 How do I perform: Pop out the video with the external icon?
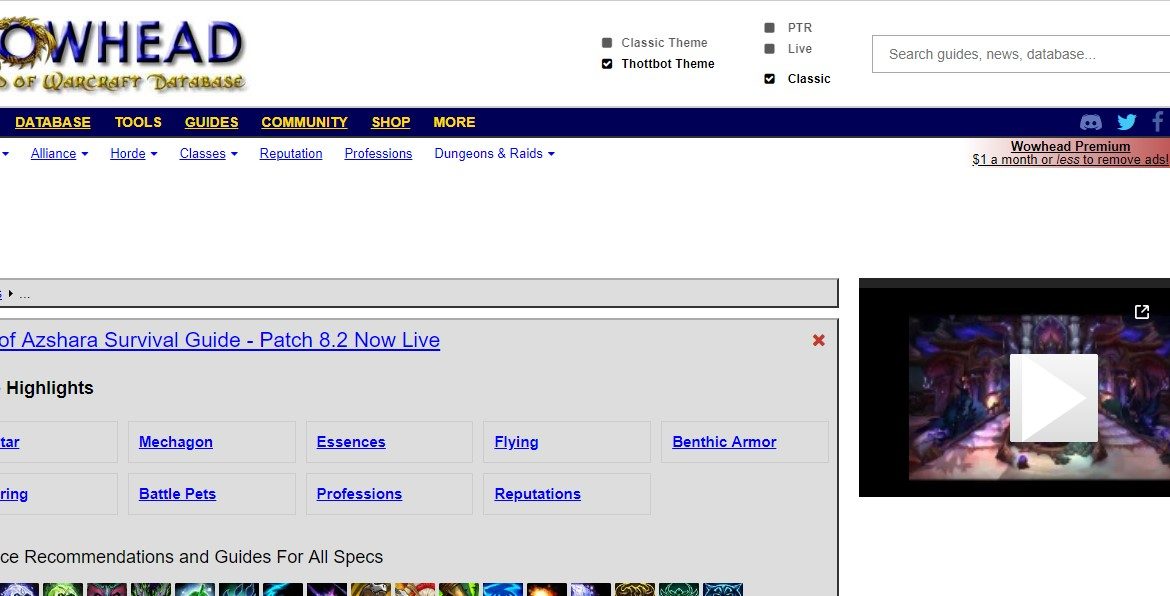(1142, 312)
